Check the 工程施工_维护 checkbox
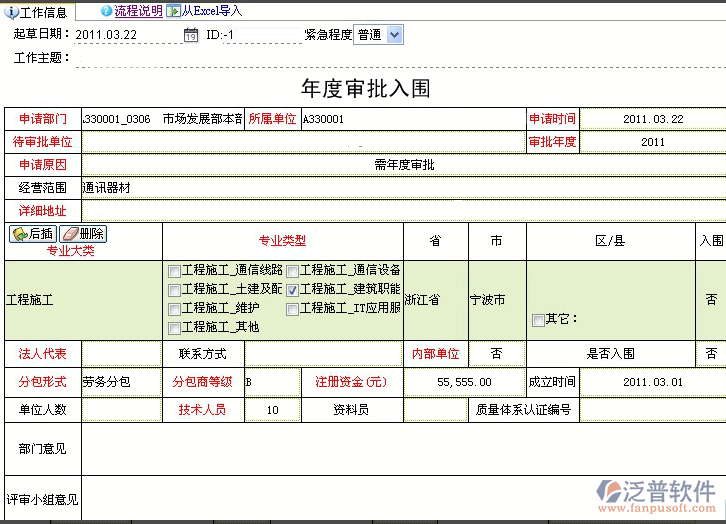 click(175, 309)
